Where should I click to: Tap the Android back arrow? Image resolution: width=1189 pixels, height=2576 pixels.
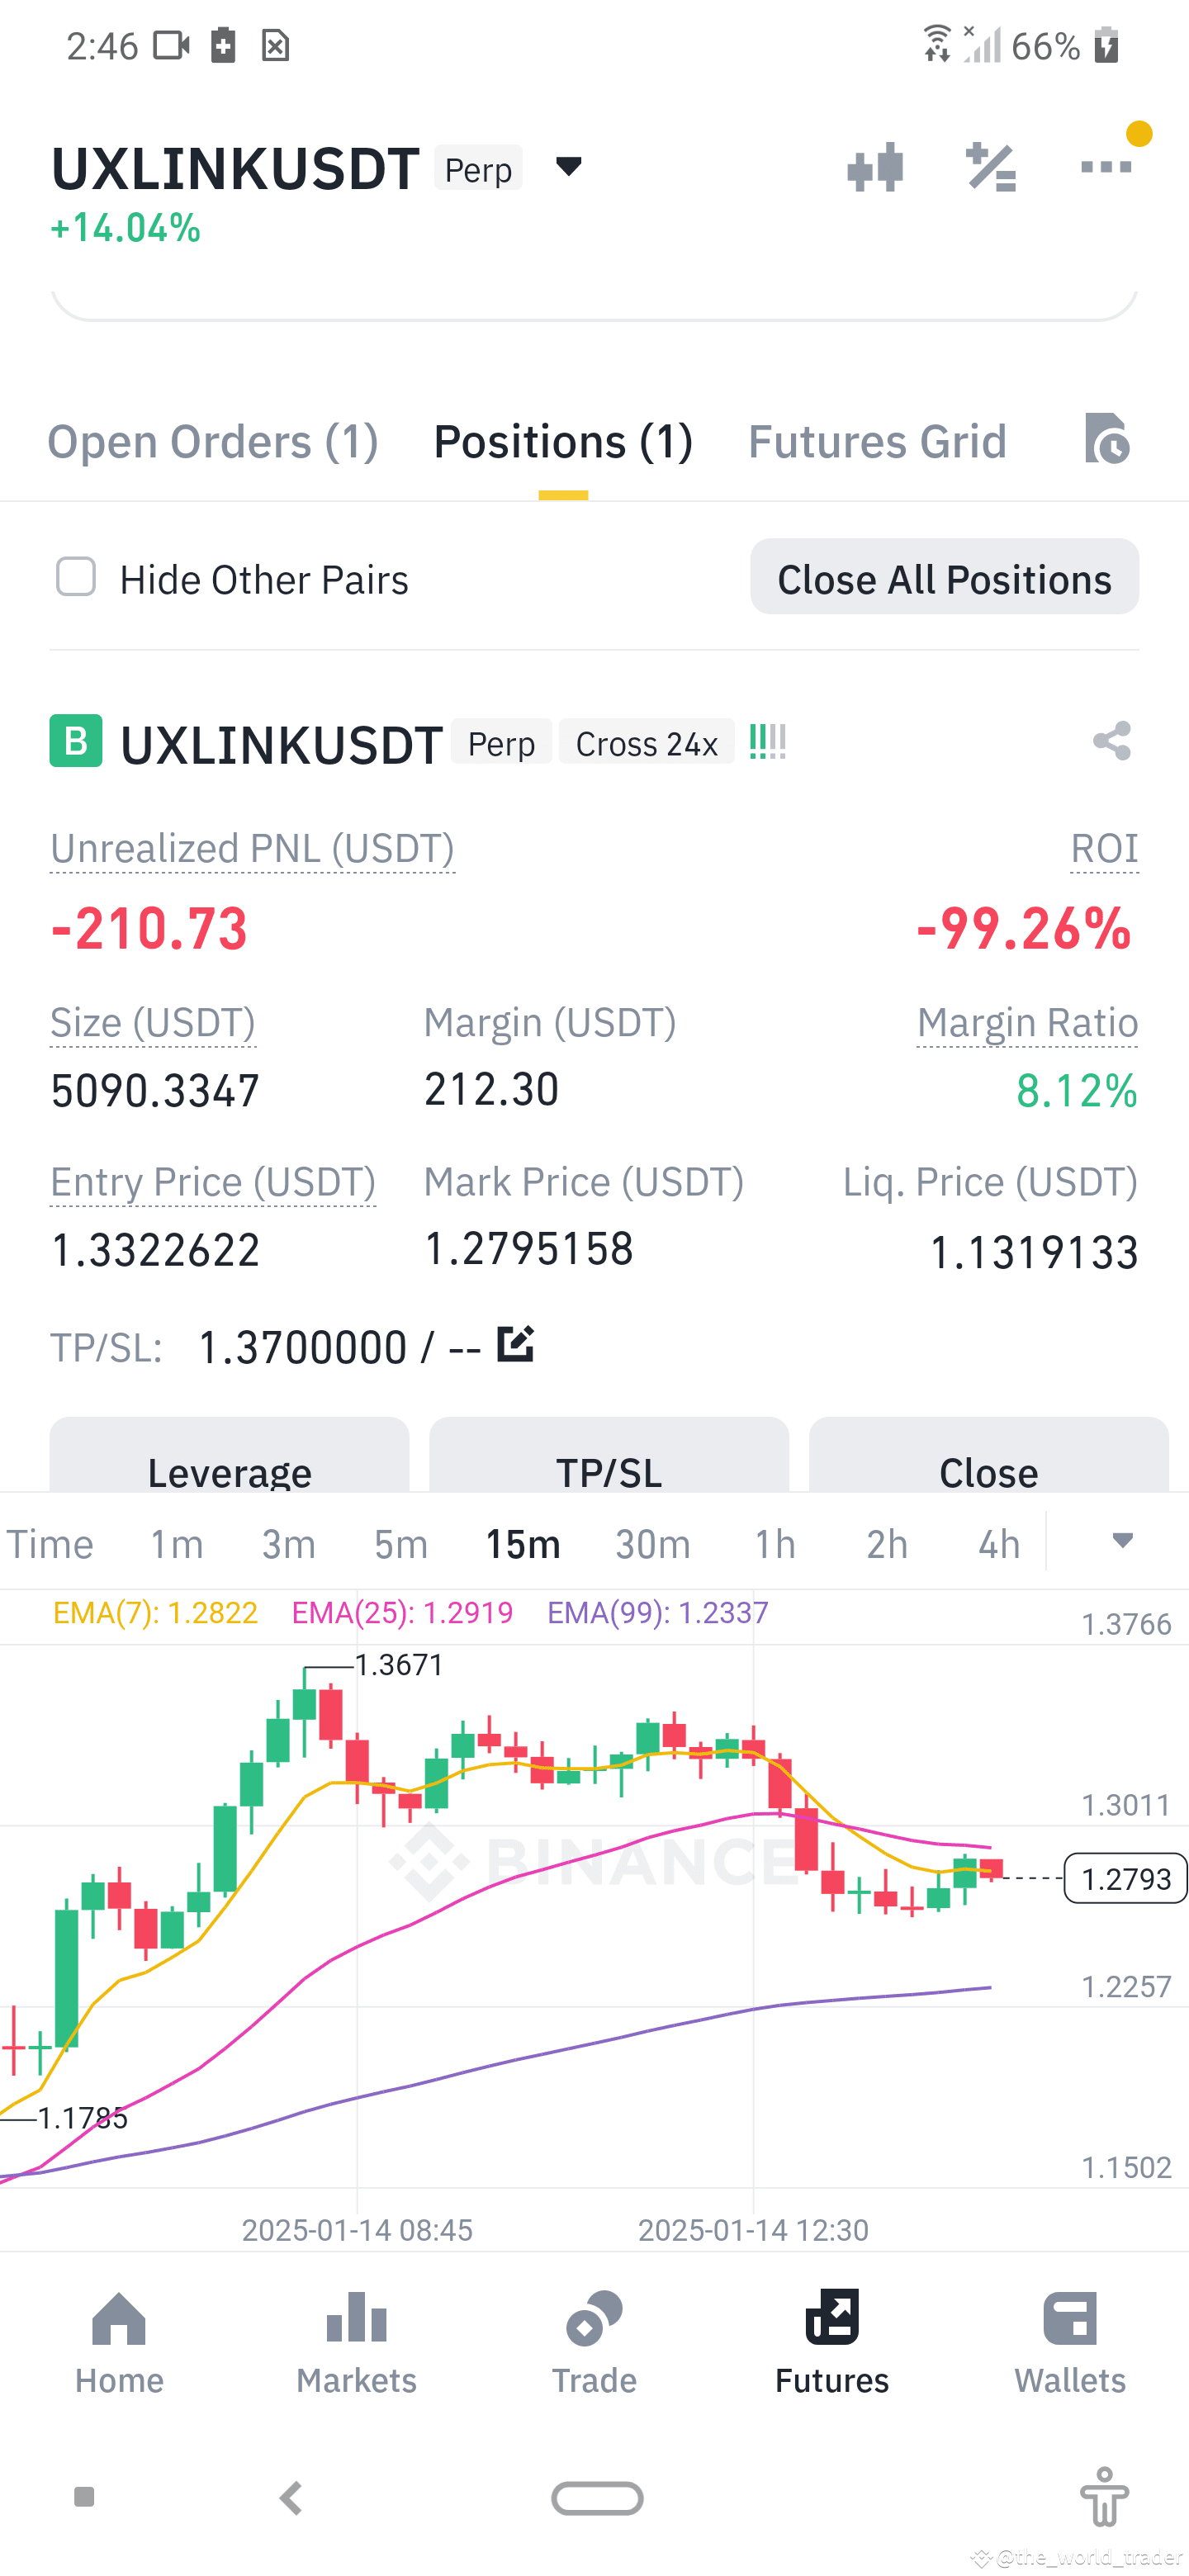pyautogui.click(x=291, y=2498)
